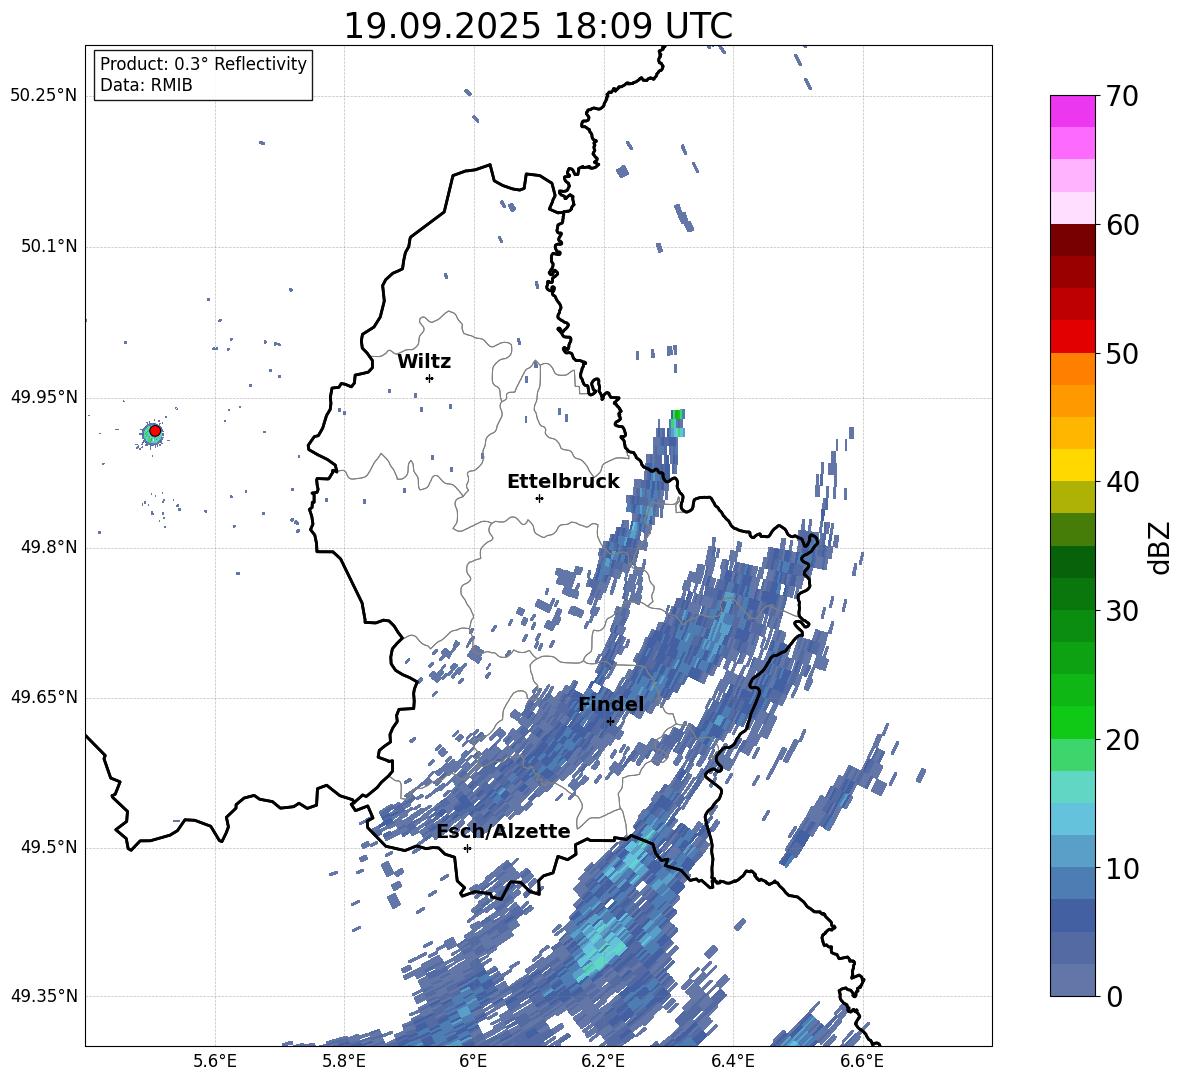This screenshot has width=1184, height=1081.
Task: Pick the dark green colorbar segment near 33
Action: [1072, 562]
